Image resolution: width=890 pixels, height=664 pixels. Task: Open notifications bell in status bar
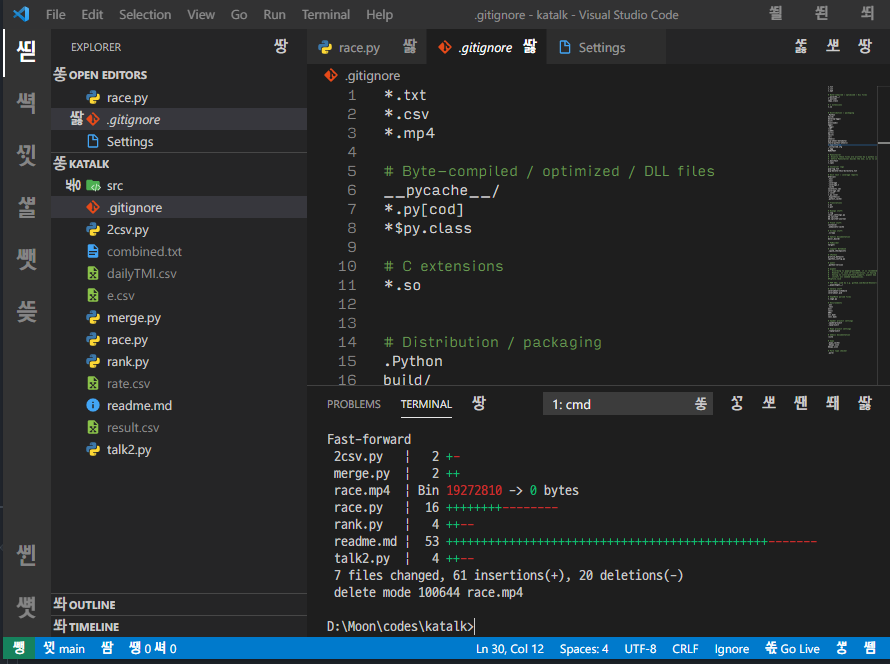click(870, 648)
